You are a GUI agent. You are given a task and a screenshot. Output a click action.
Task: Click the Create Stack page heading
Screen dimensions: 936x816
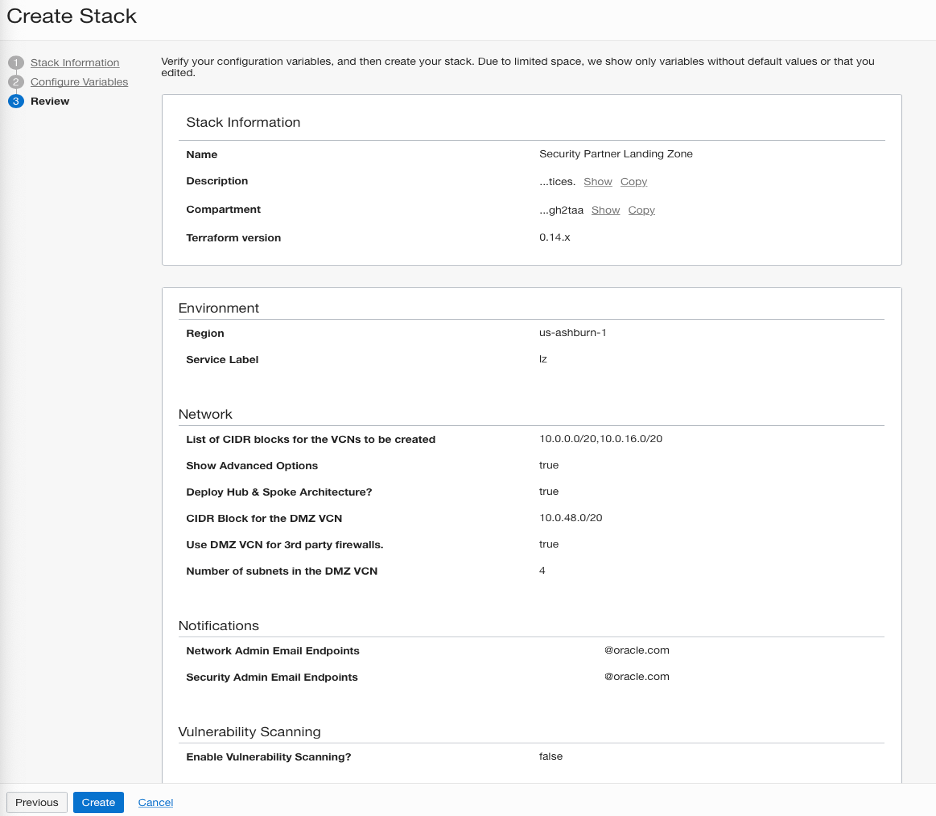pyautogui.click(x=72, y=16)
